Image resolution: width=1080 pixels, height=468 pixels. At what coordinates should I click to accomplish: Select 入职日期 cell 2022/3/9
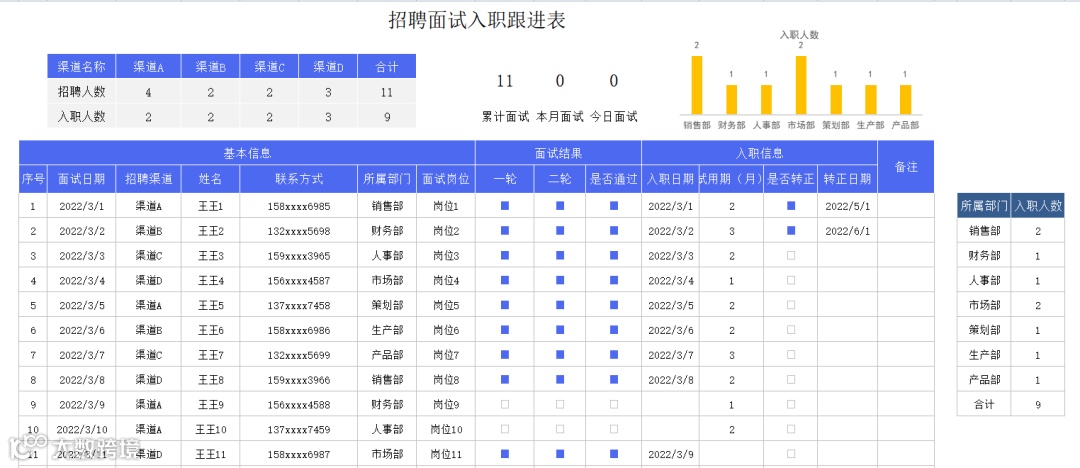click(x=671, y=454)
